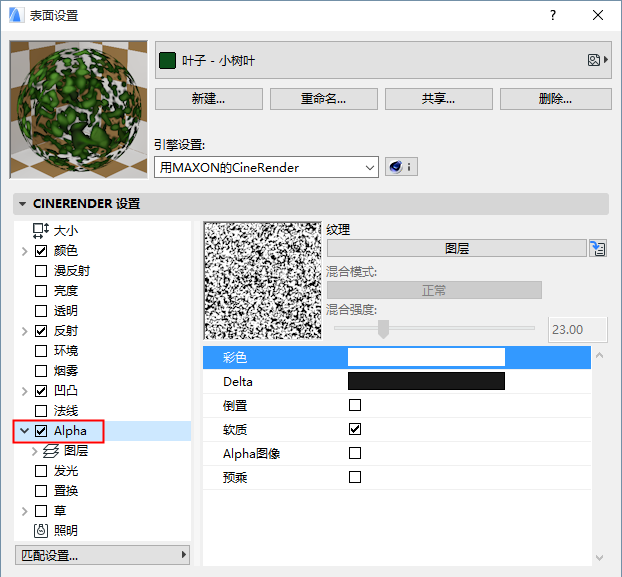622x577 pixels.
Task: Click the leaf sphere material preview
Action: tap(79, 109)
